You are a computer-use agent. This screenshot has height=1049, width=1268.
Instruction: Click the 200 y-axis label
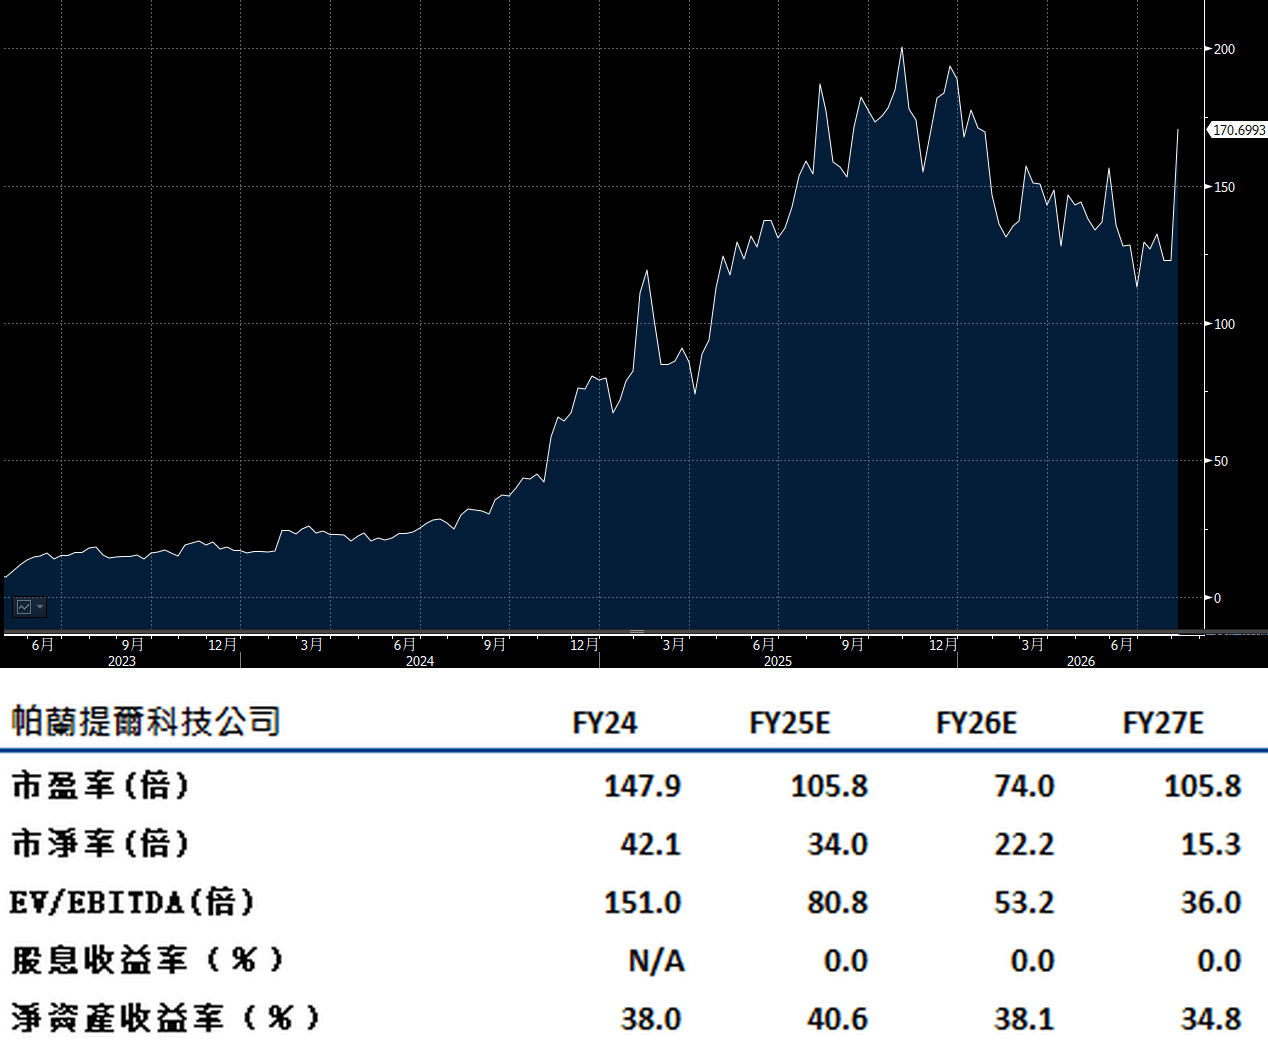click(1224, 49)
